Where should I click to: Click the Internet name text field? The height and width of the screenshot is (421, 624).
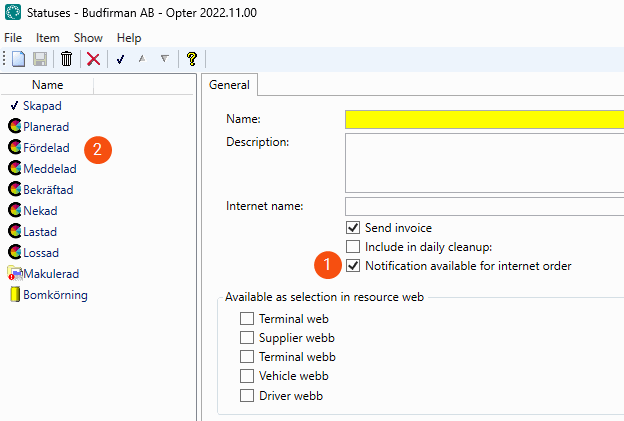click(484, 207)
